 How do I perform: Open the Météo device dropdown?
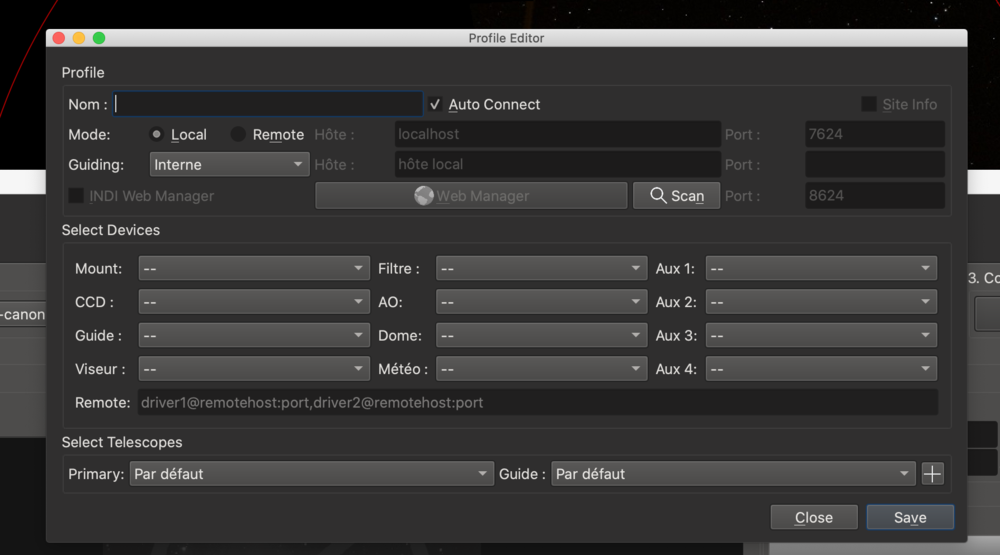[541, 369]
